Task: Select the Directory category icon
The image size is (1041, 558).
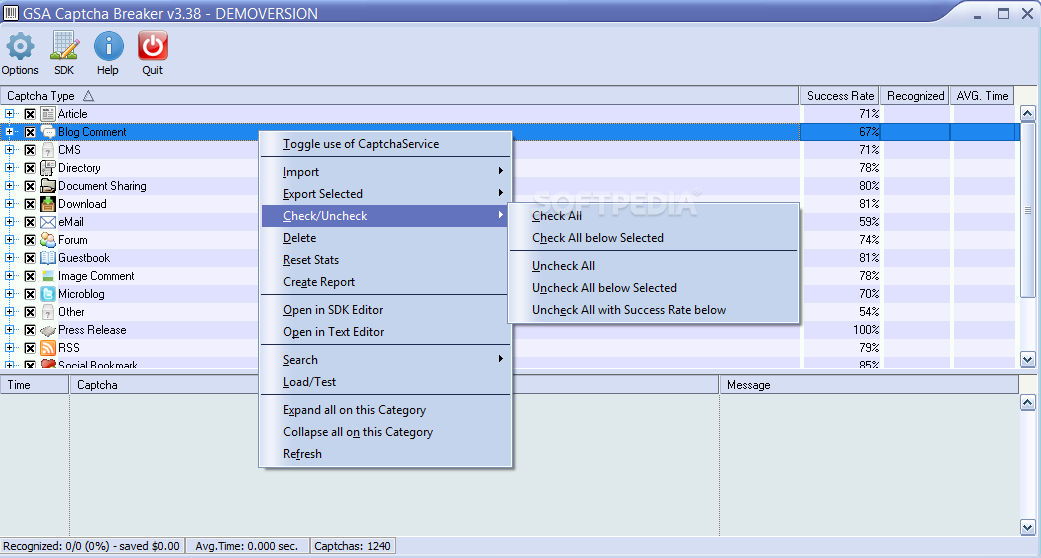Action: point(48,168)
